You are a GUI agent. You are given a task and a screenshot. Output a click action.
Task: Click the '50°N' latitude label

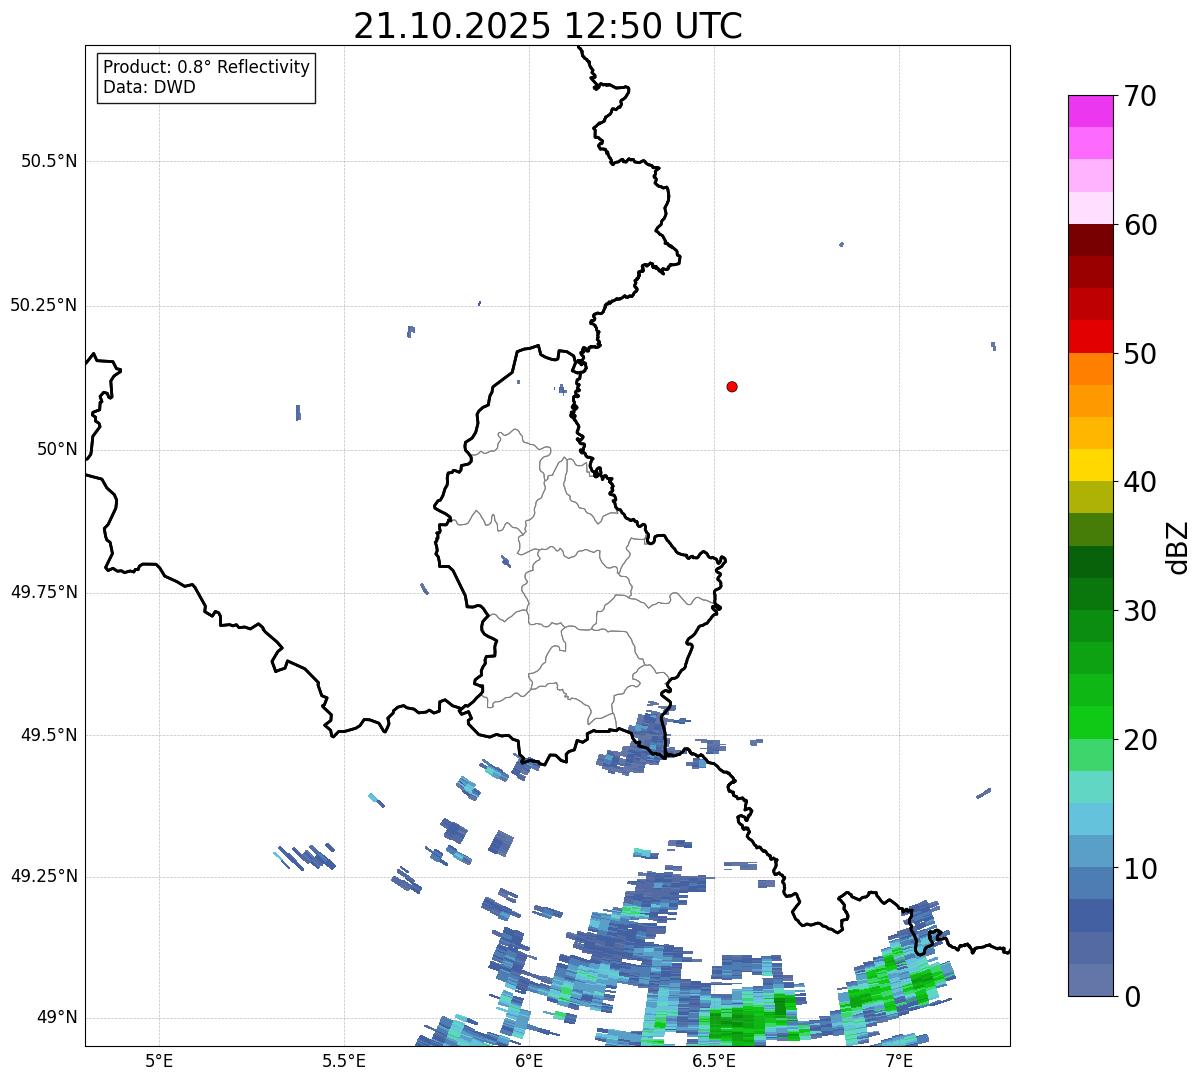(57, 449)
